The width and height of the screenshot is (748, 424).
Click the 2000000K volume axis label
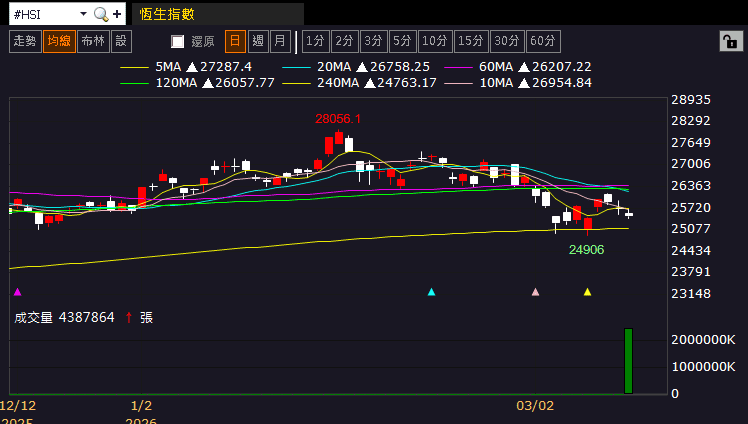pos(703,340)
